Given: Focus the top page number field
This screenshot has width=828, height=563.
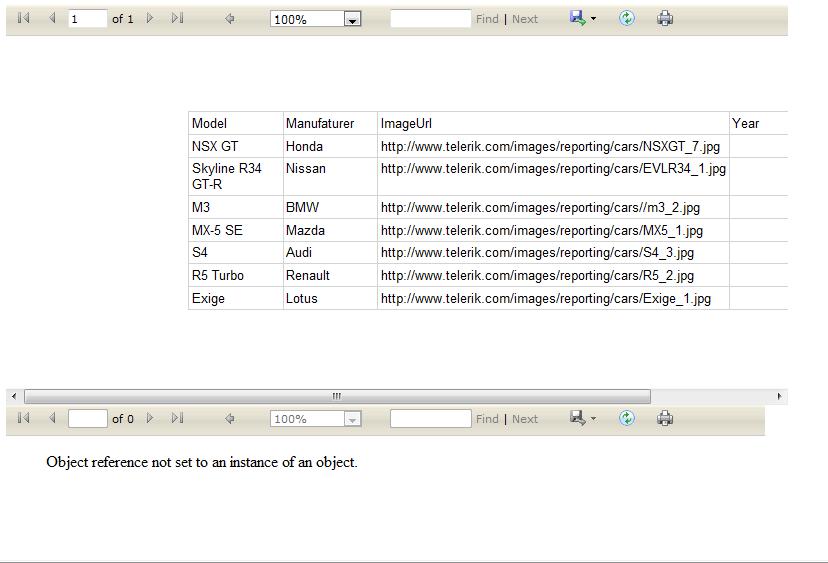Looking at the screenshot, I should tap(88, 19).
